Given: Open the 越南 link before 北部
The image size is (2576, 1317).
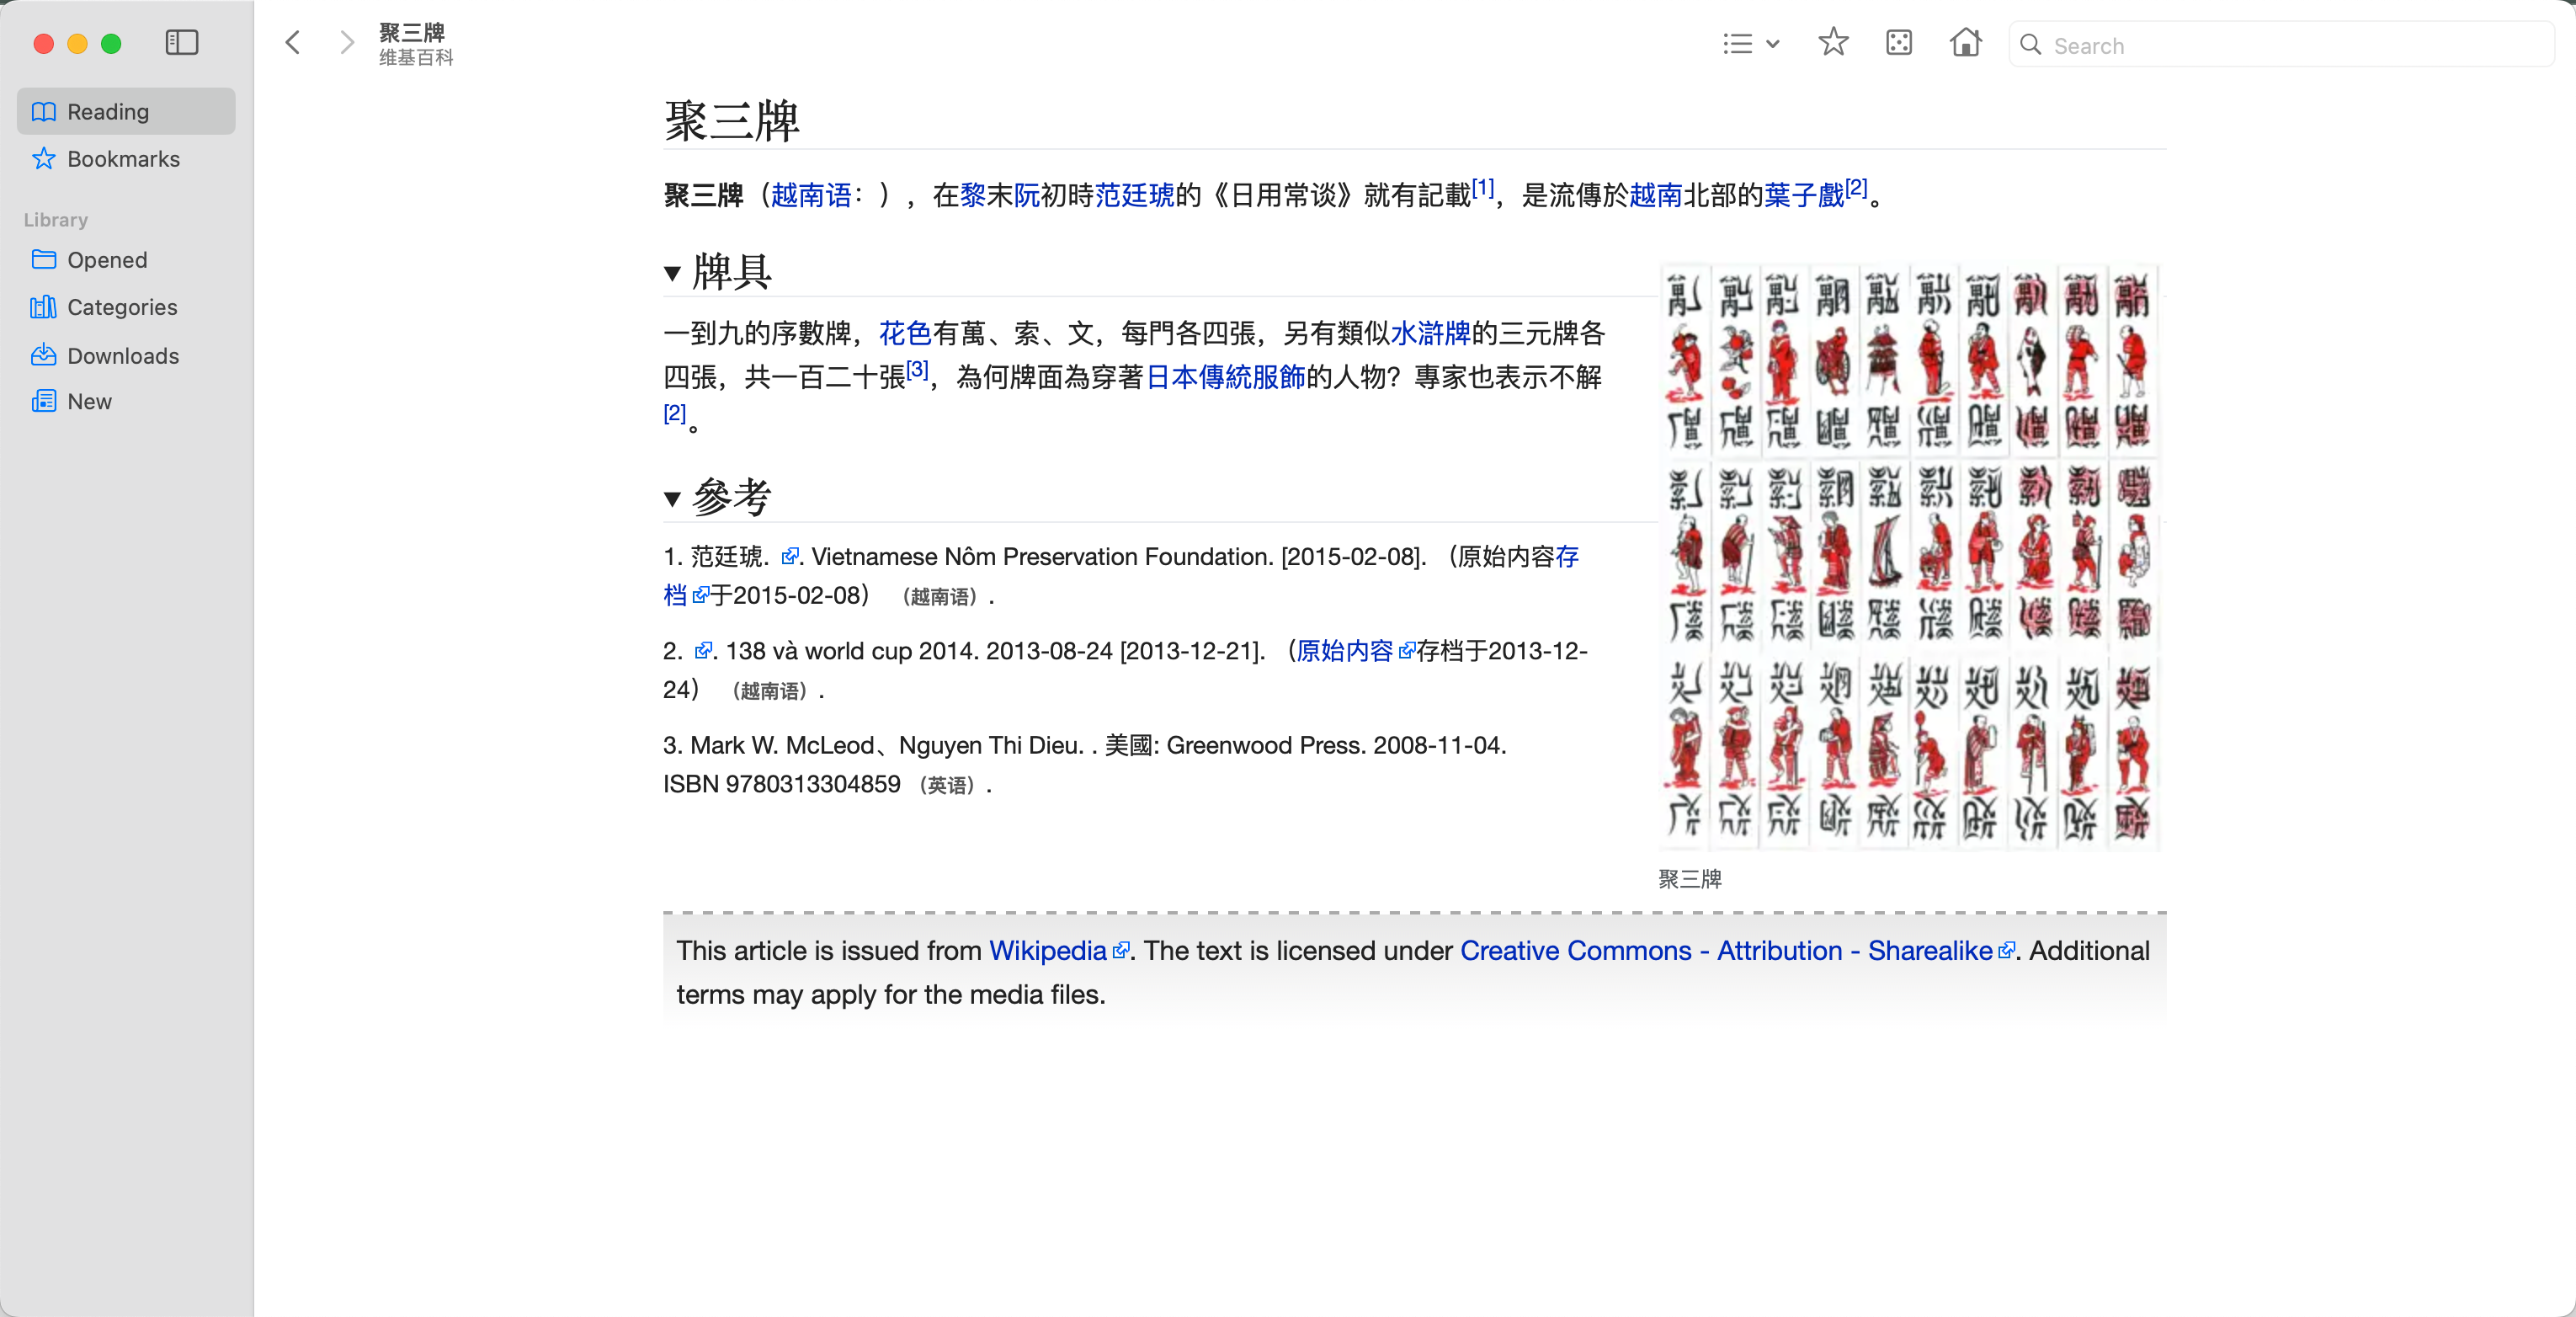Looking at the screenshot, I should point(1656,195).
